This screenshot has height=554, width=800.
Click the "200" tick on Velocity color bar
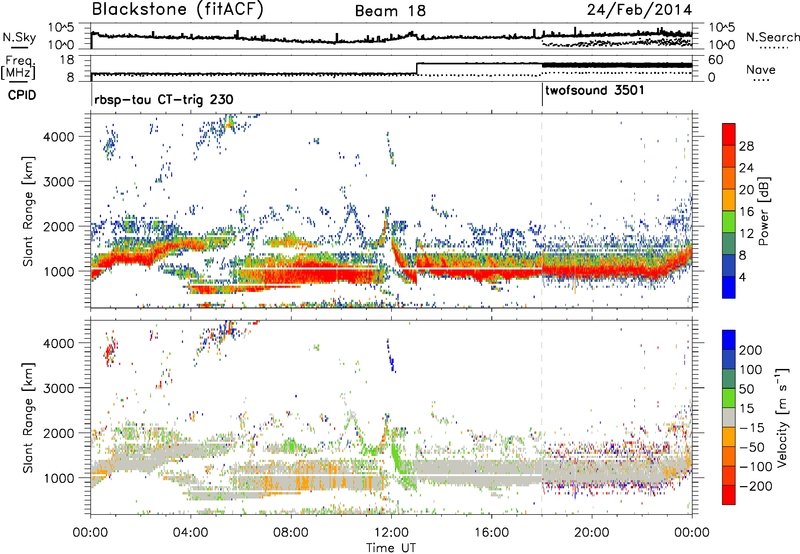(x=750, y=350)
